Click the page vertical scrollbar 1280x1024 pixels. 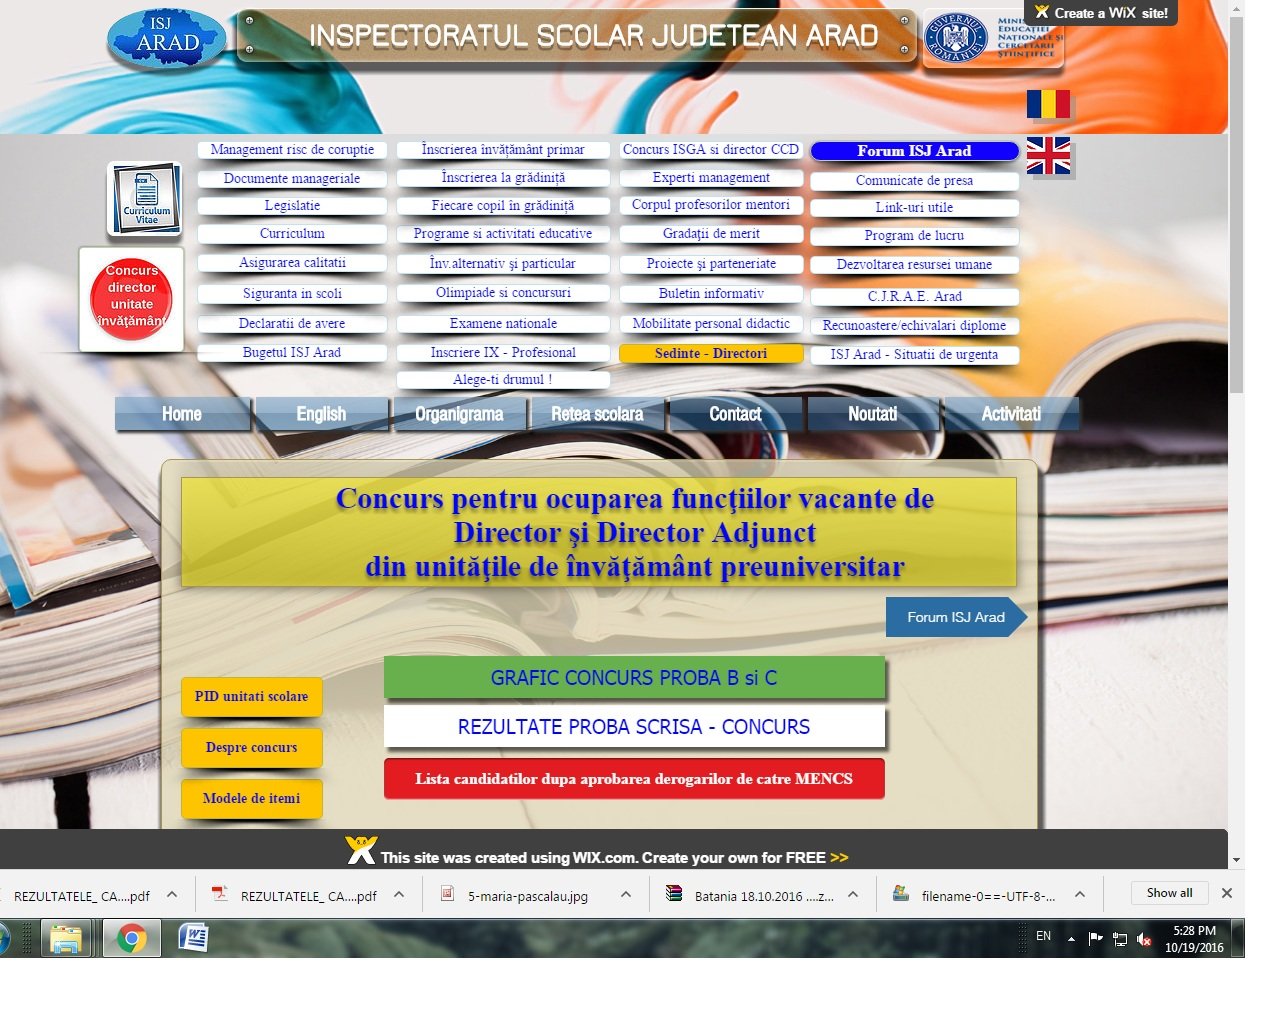[x=1237, y=200]
